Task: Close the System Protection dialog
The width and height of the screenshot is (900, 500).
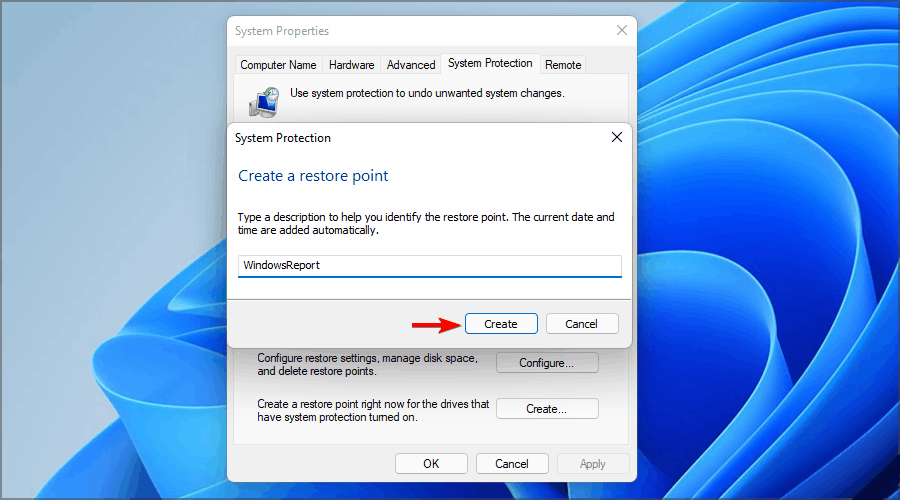Action: [x=616, y=137]
